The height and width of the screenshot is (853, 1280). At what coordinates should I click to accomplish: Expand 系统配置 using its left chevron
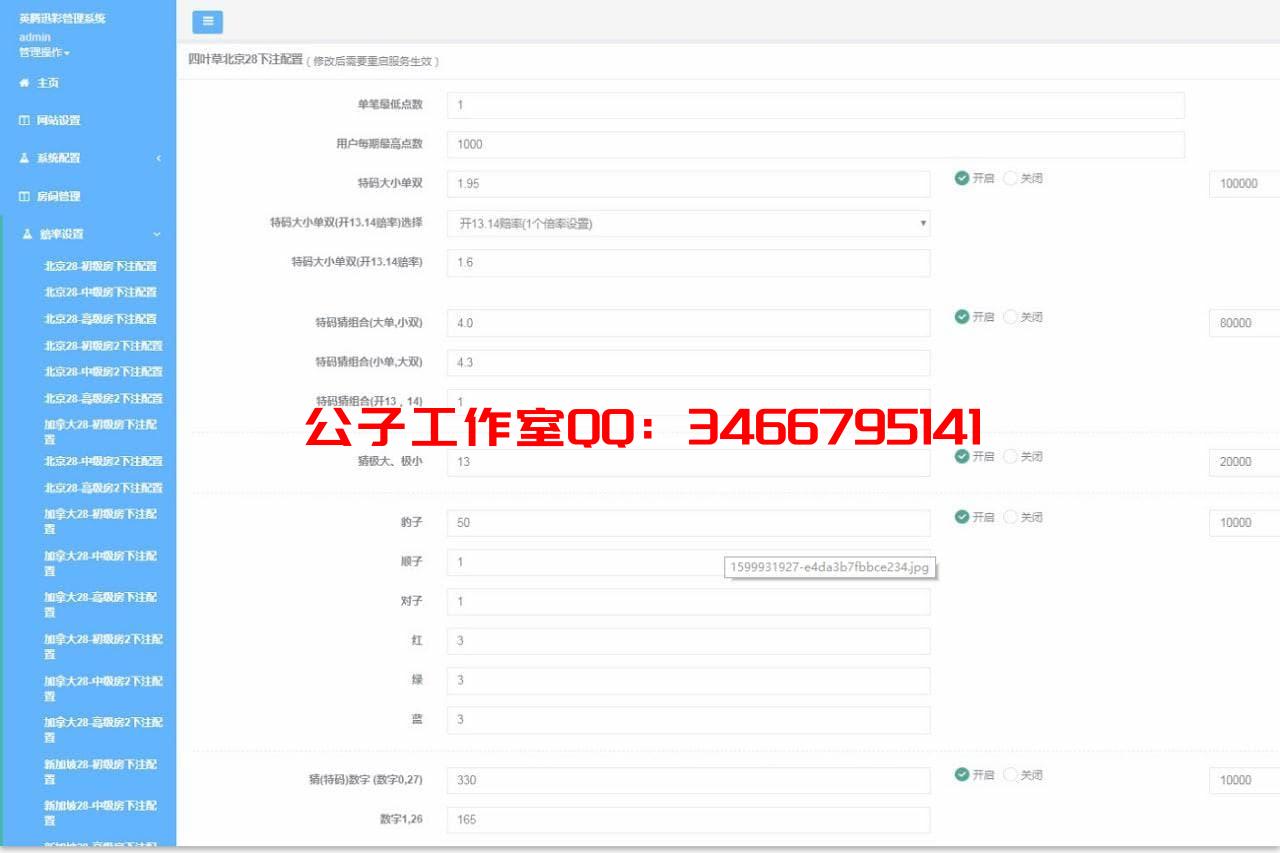pyautogui.click(x=158, y=158)
